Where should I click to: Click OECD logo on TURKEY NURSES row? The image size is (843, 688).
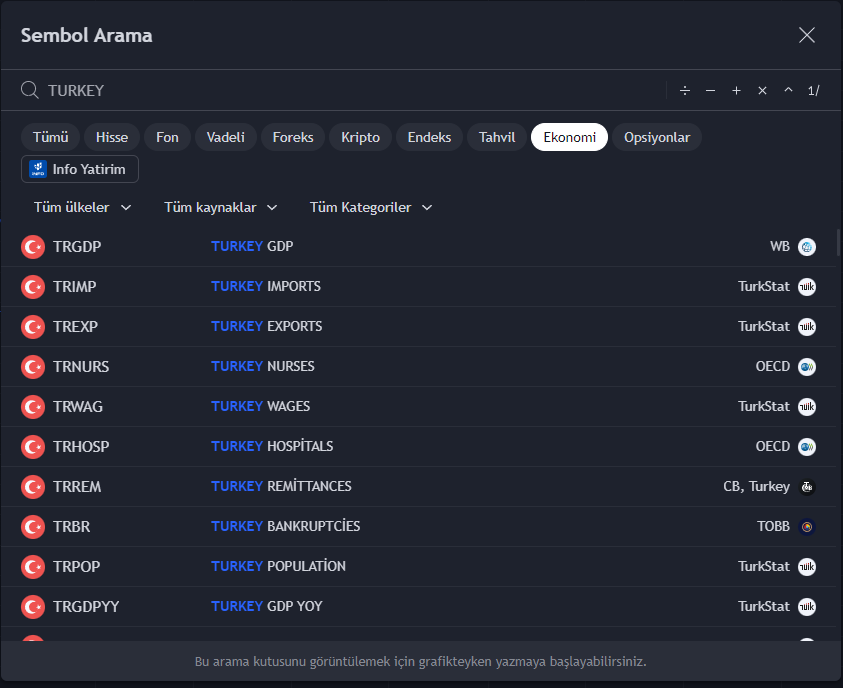click(x=806, y=367)
